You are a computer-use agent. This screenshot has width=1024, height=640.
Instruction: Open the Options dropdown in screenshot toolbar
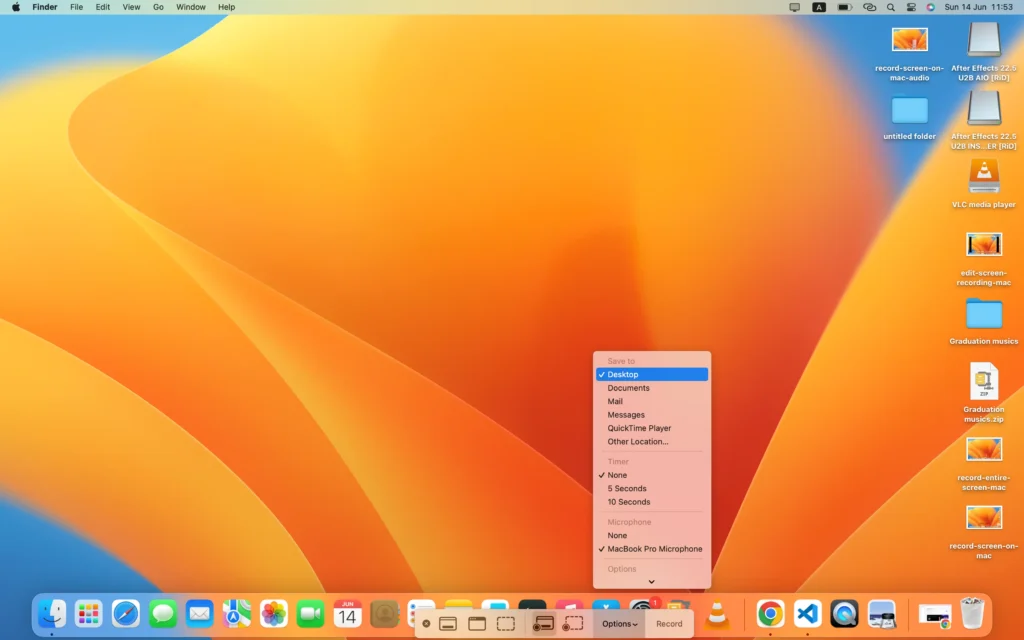point(620,624)
